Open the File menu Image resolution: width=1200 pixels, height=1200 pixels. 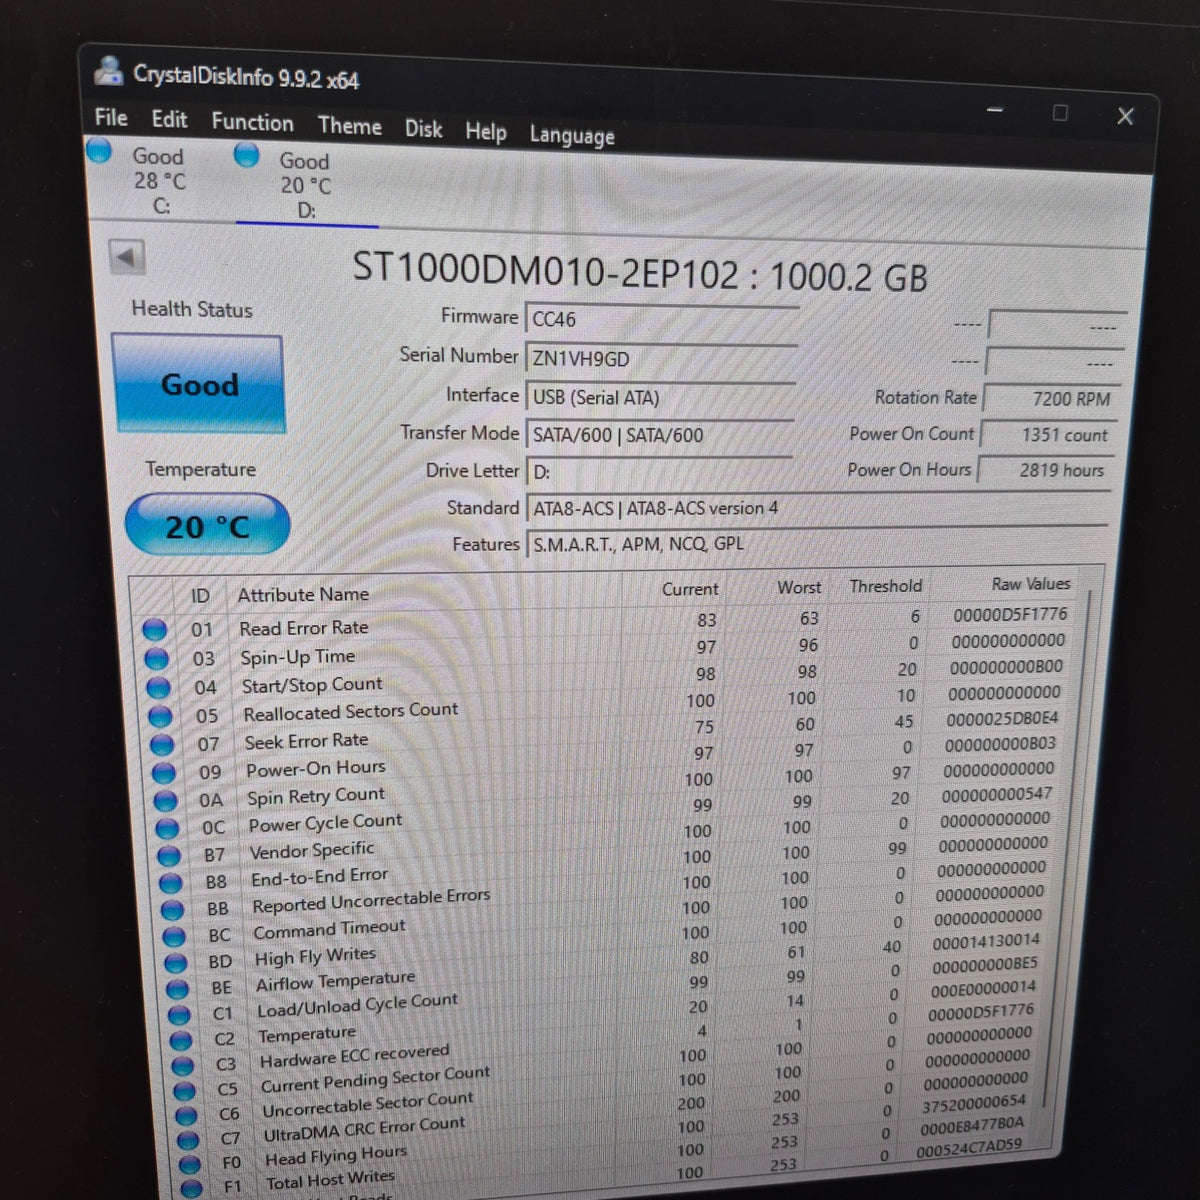pos(111,118)
